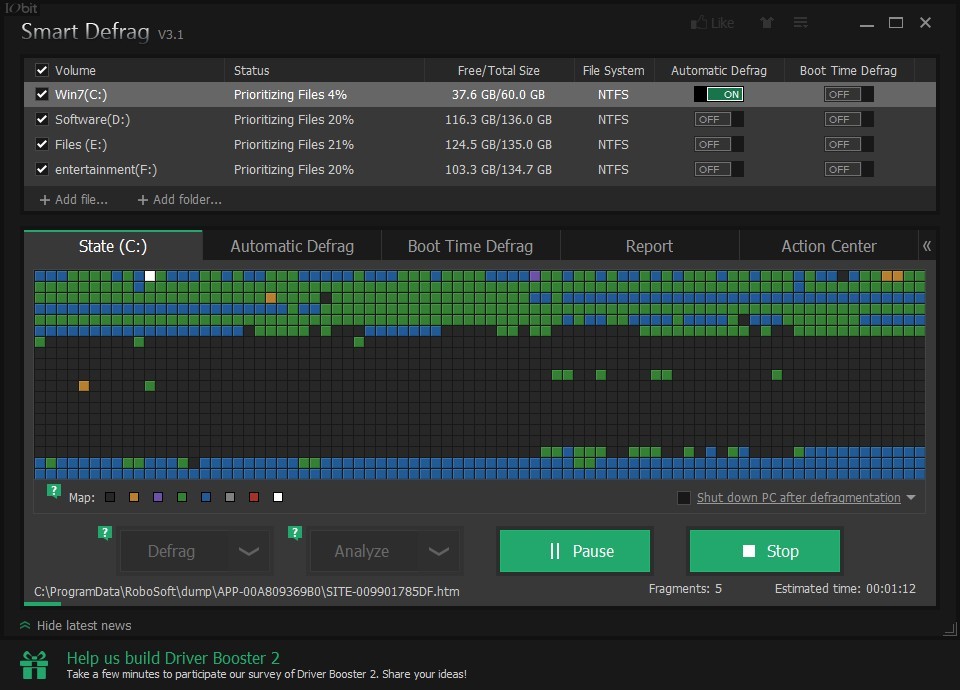960x690 pixels.
Task: Click the help icon next to Defrag
Action: 105,533
